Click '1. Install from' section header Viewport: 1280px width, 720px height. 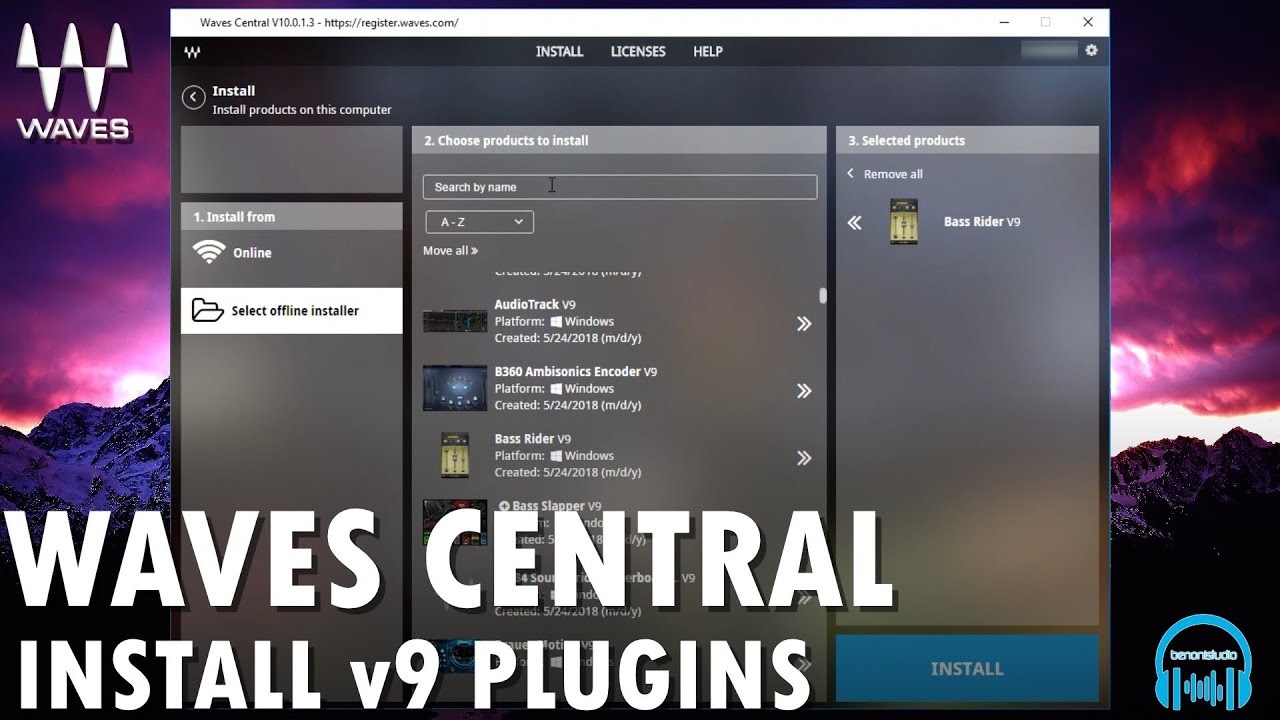(291, 216)
